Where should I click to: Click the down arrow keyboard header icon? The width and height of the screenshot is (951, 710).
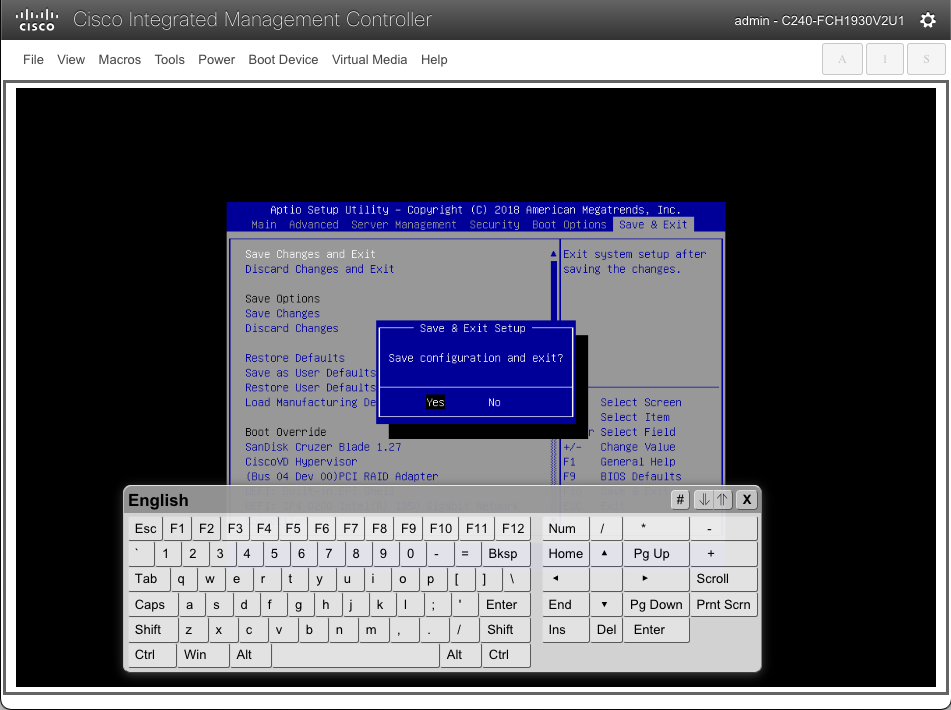coord(704,500)
